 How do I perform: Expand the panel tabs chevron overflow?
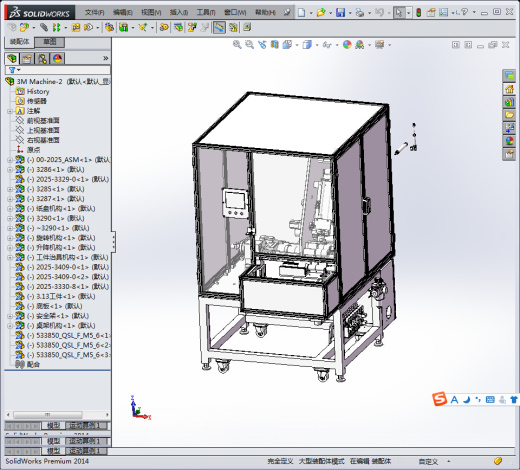(106, 58)
